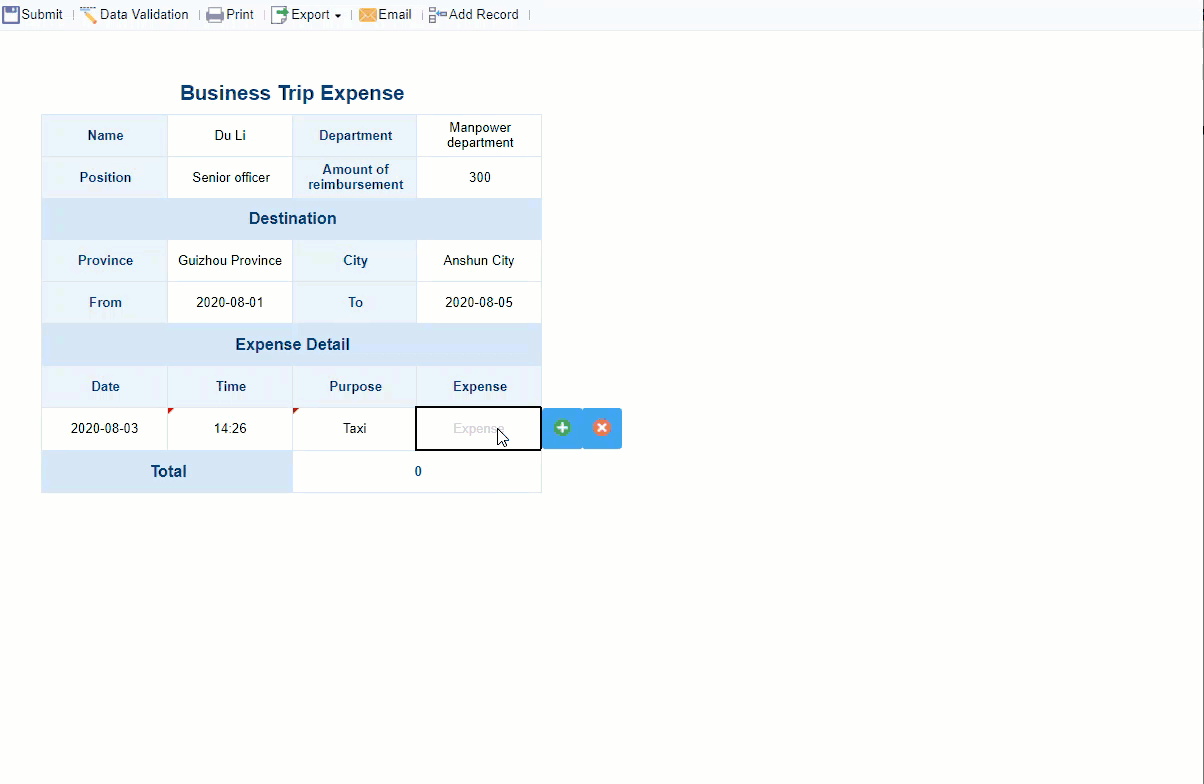Click the Submit save icon
This screenshot has height=784, width=1204.
pos(11,15)
